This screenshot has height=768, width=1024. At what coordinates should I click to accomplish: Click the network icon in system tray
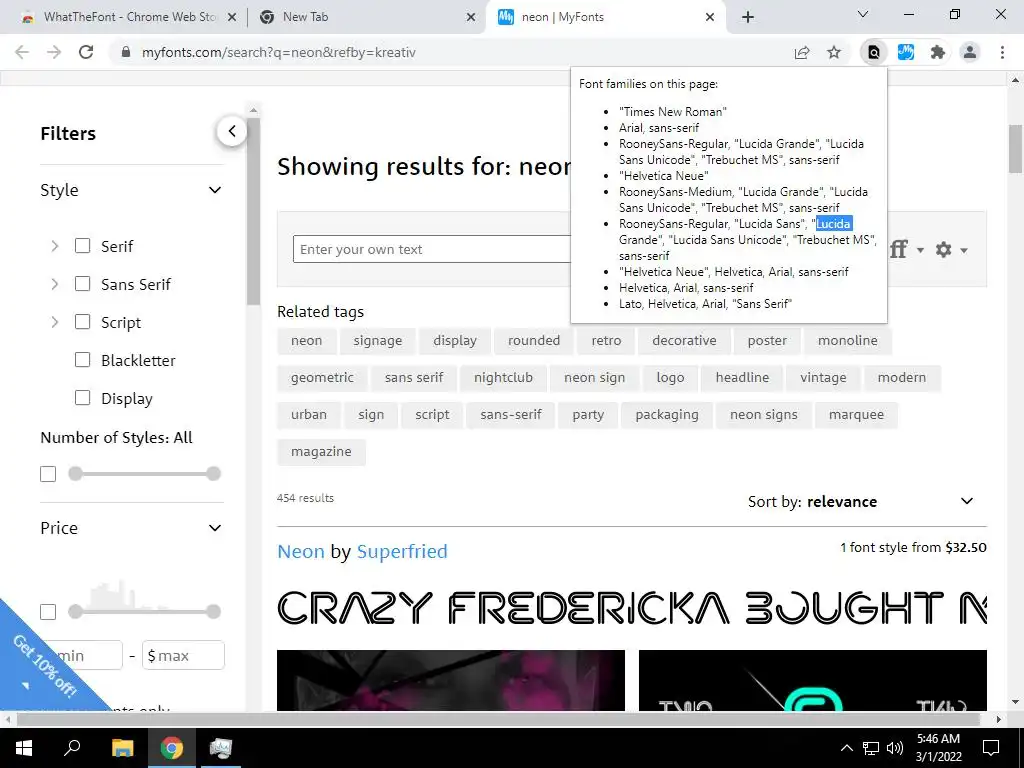[x=871, y=748]
